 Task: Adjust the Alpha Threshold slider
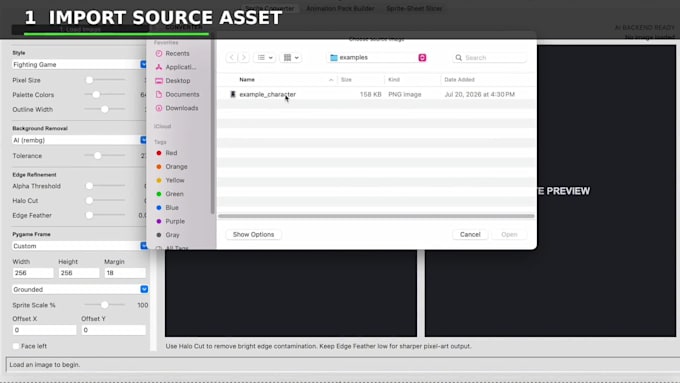105,186
